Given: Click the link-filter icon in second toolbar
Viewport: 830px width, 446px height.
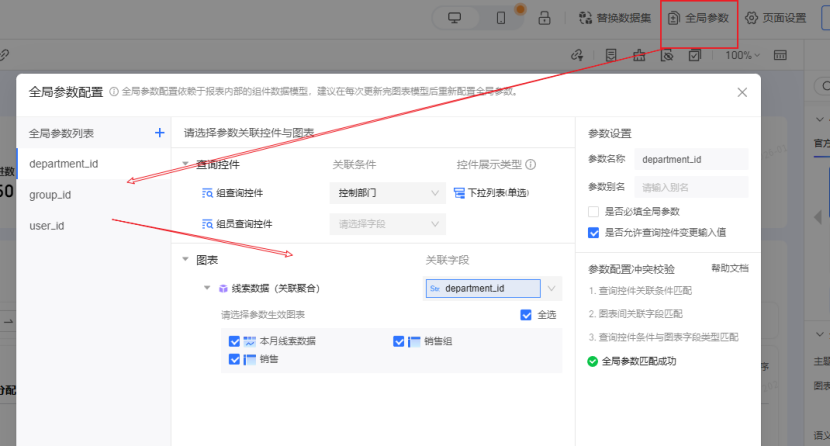Looking at the screenshot, I should 577,55.
